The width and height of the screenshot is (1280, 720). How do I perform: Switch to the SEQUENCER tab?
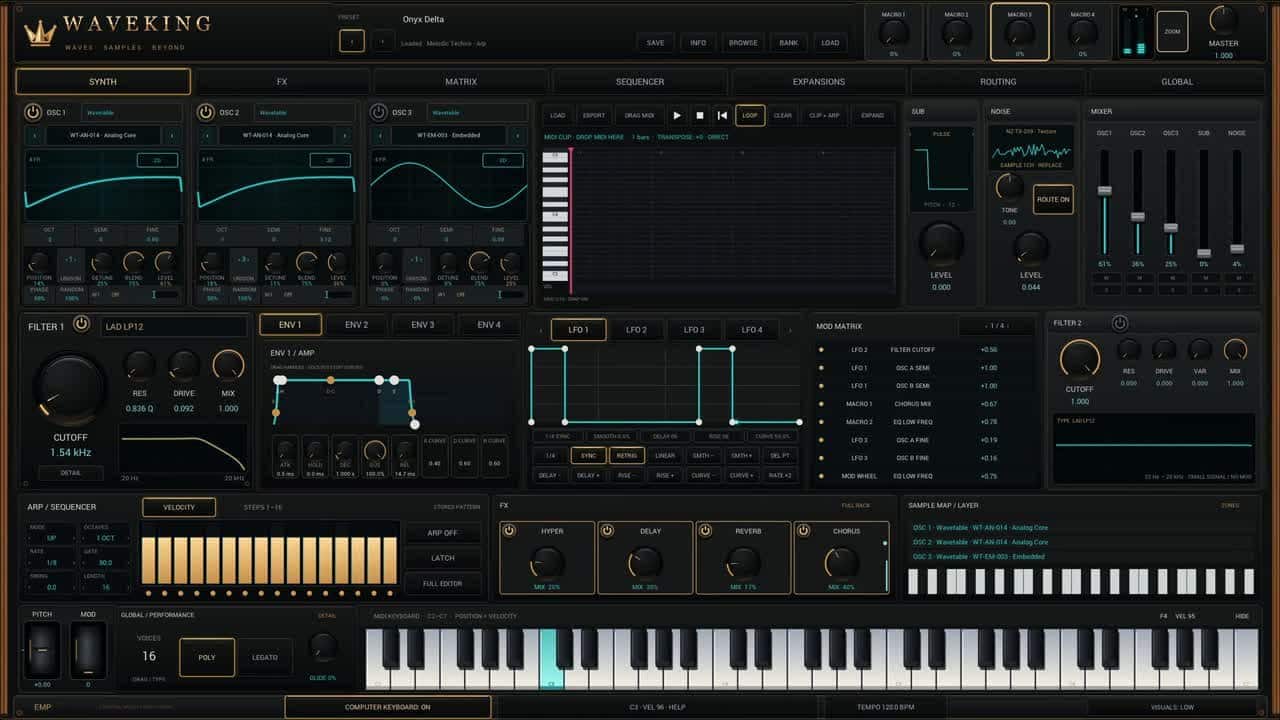(x=640, y=82)
